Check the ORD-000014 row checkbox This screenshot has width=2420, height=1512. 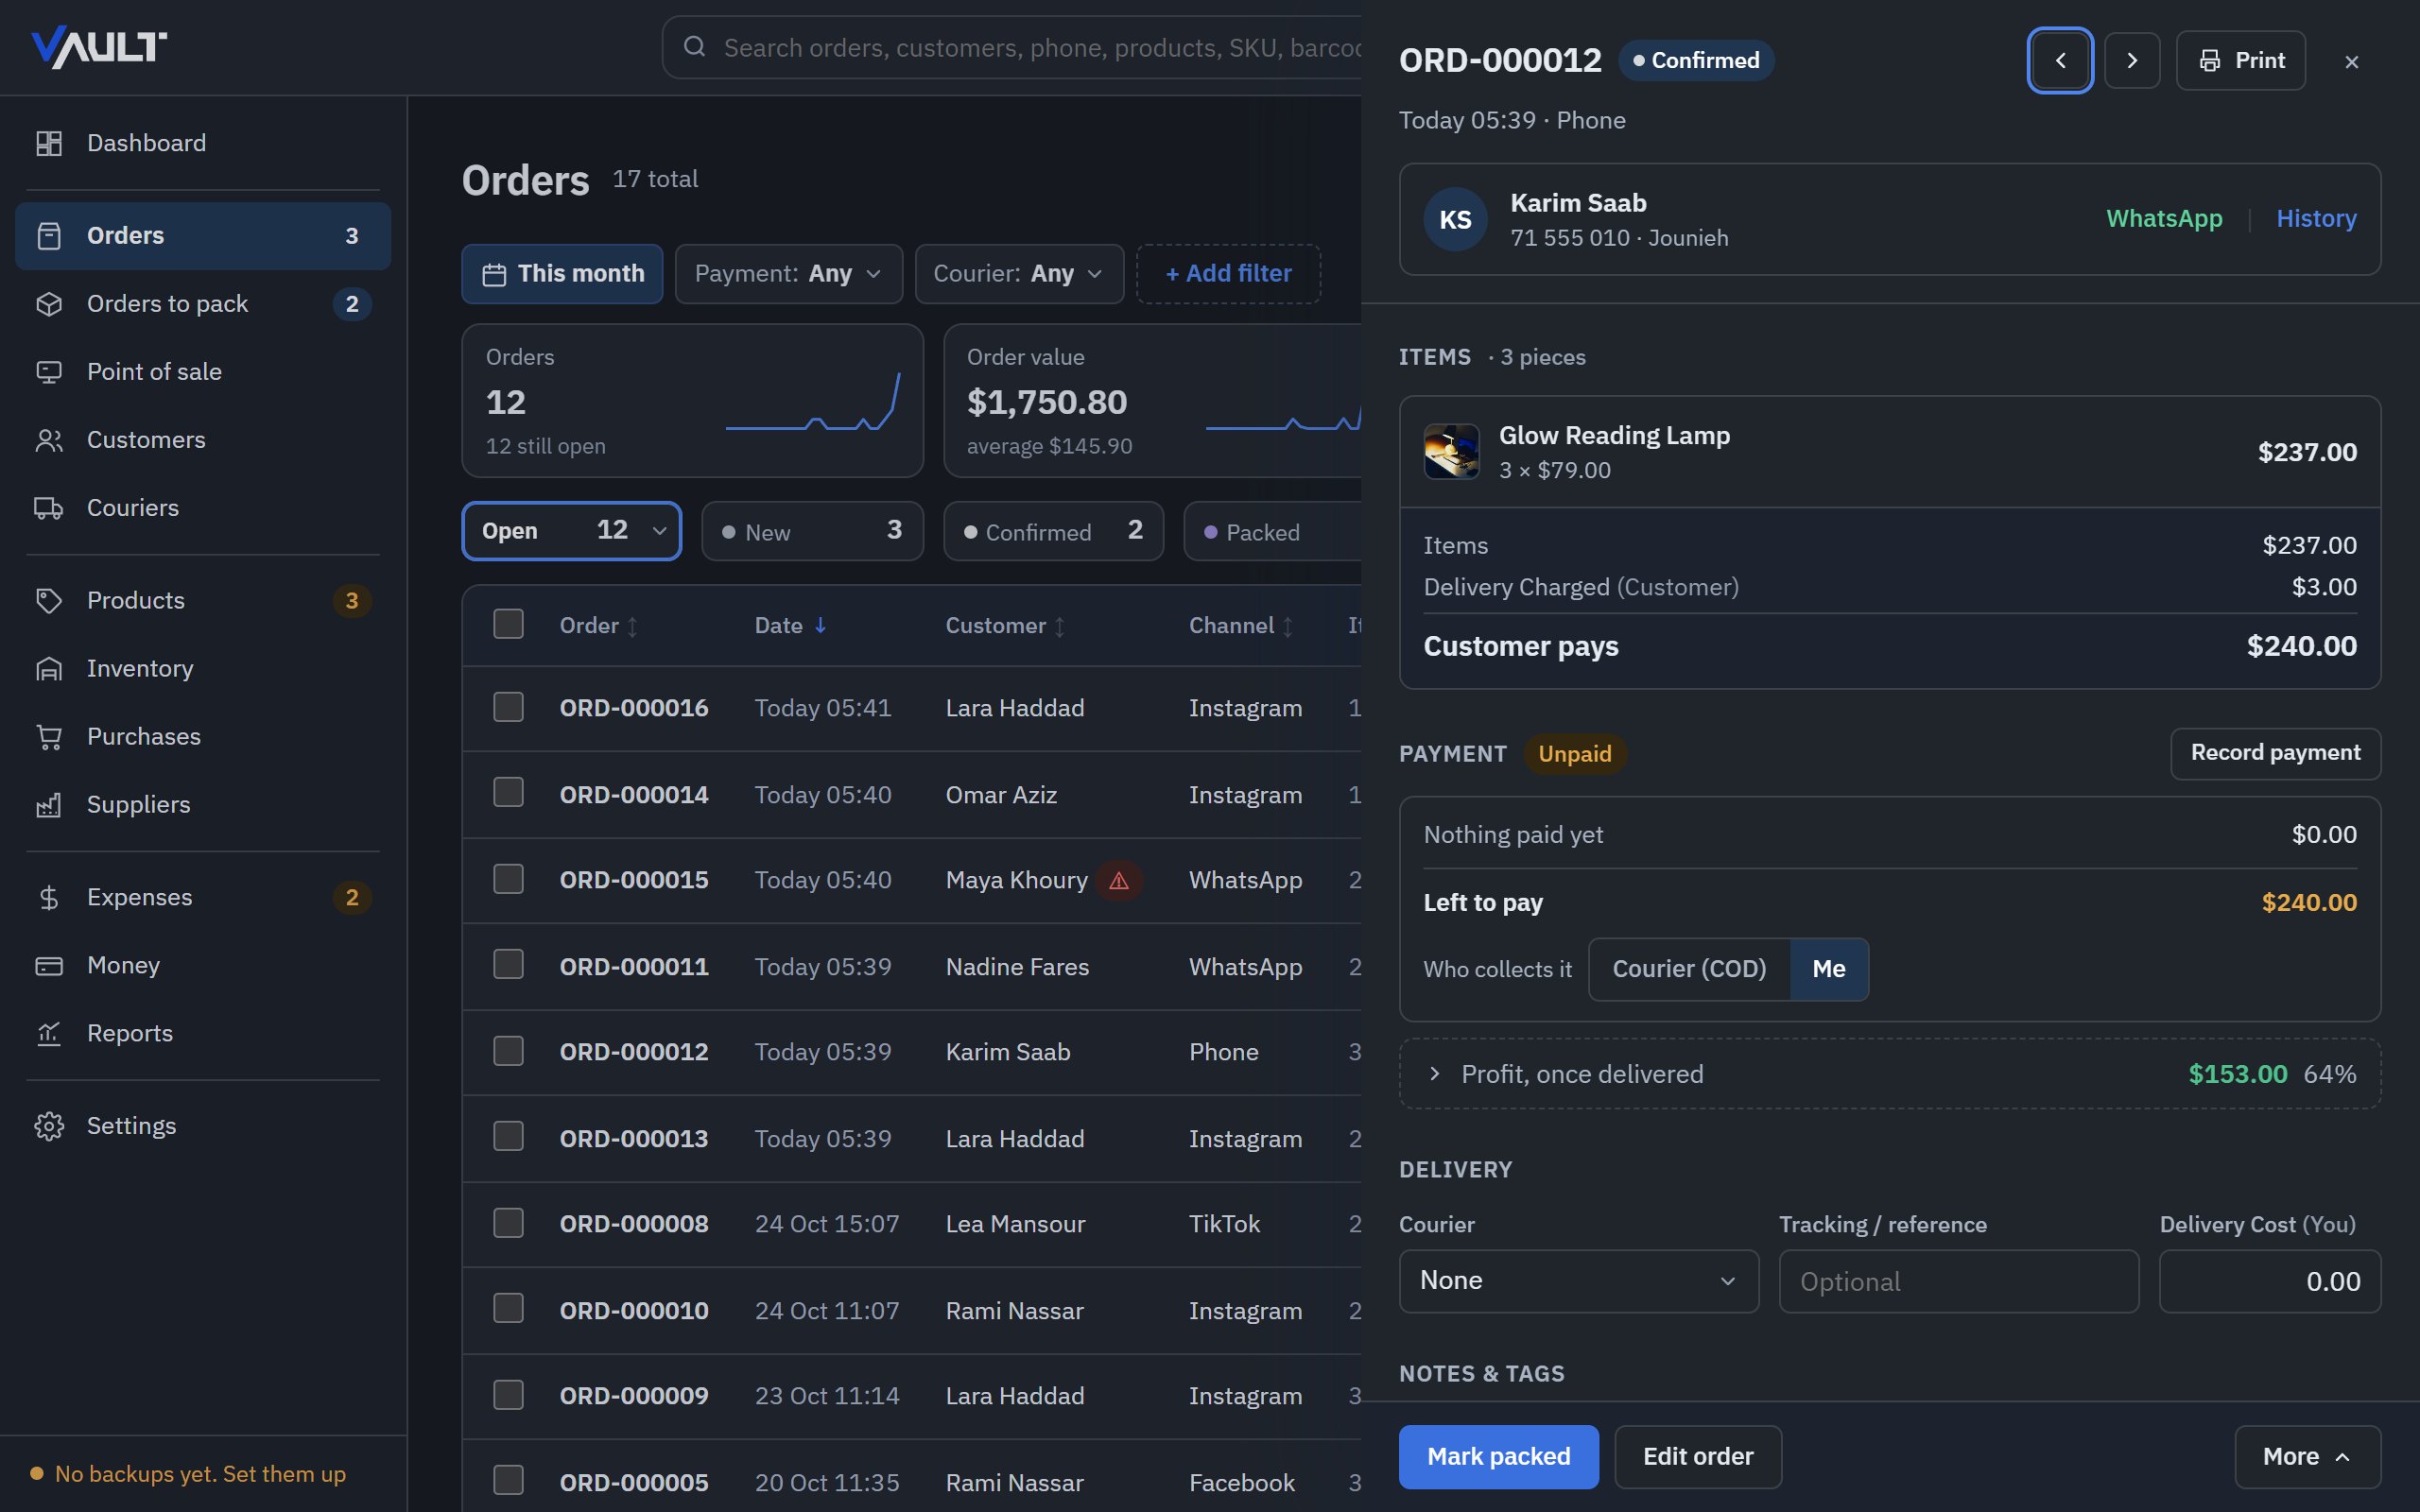click(x=508, y=792)
